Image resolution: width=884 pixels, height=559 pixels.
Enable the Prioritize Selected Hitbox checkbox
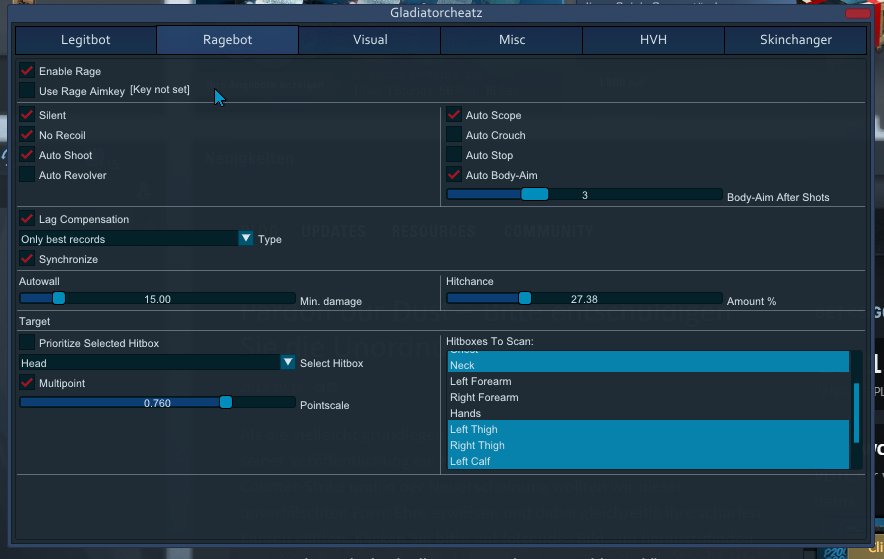click(27, 343)
